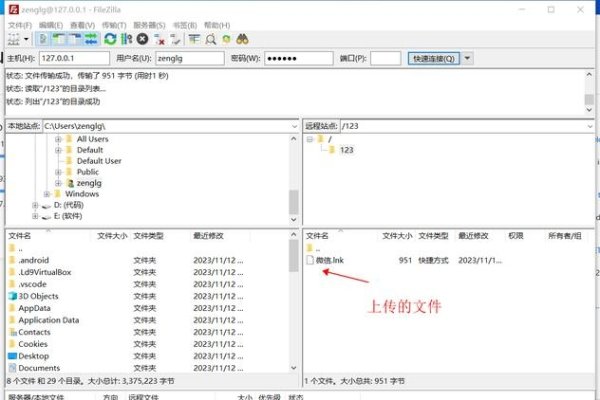Click the Disconnect from server icon
The height and width of the screenshot is (400, 600).
click(159, 39)
